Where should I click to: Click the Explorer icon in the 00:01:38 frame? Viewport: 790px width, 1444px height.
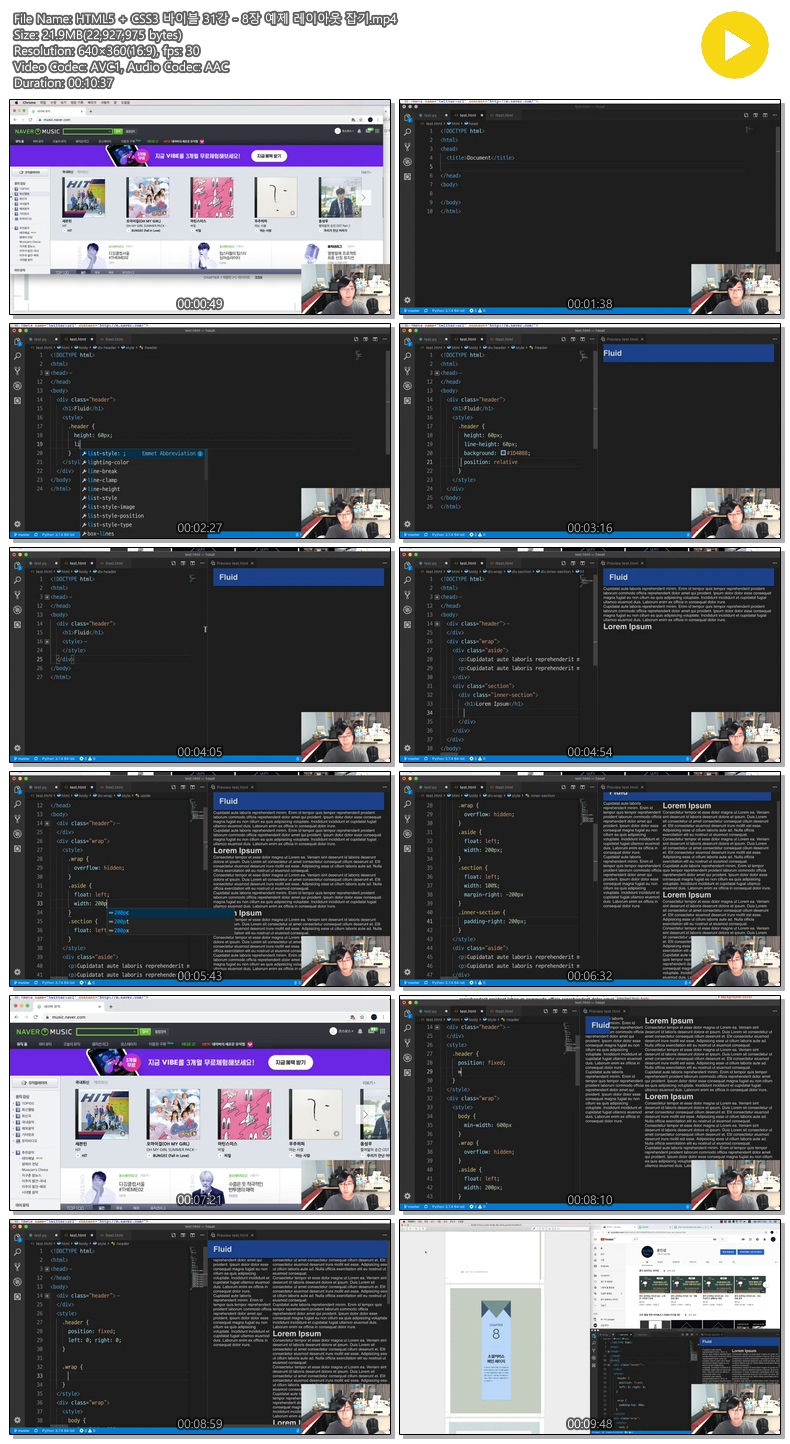pyautogui.click(x=408, y=118)
